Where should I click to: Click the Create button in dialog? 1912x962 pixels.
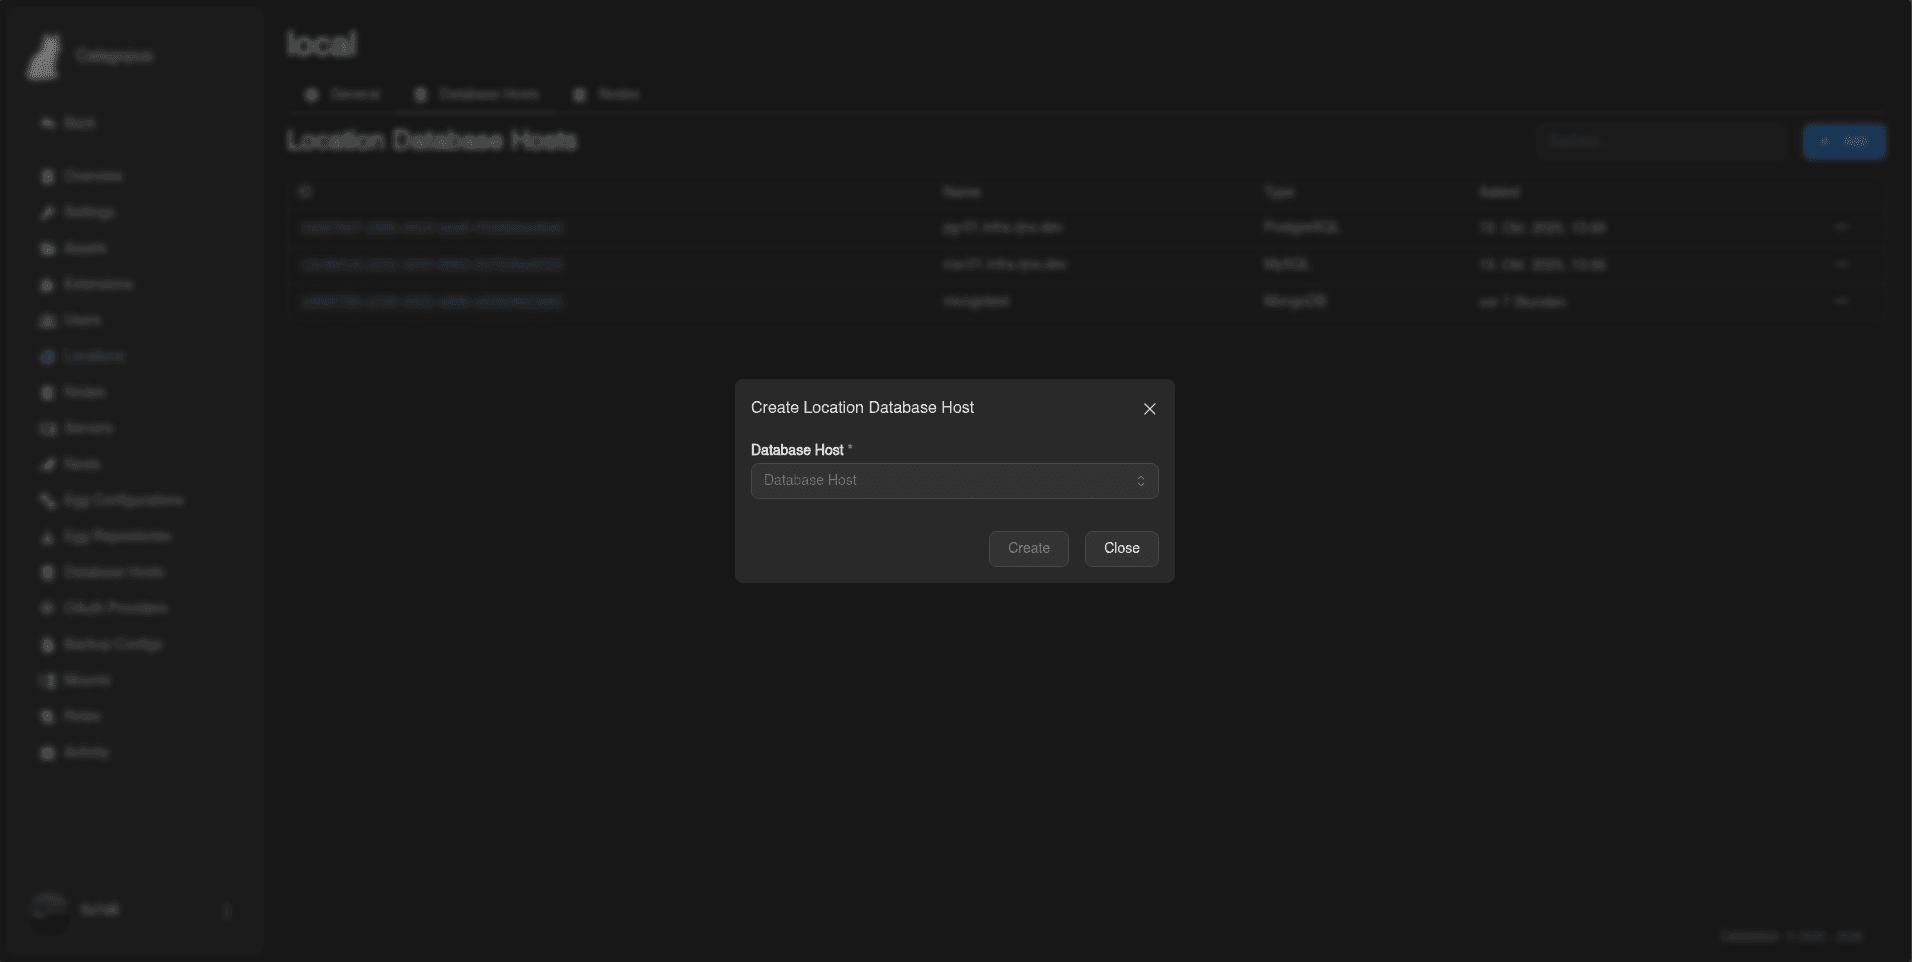[1028, 549]
